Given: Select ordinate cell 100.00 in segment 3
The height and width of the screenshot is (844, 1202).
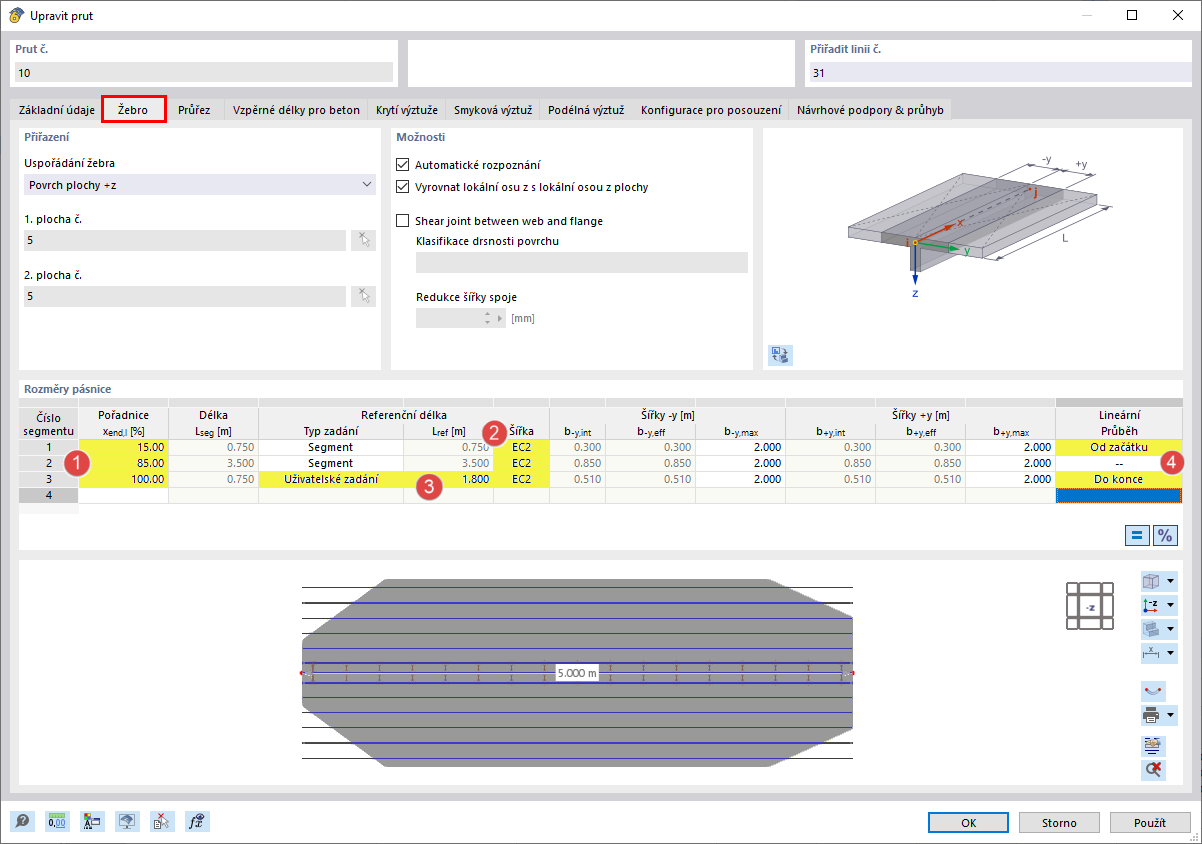Looking at the screenshot, I should point(123,479).
